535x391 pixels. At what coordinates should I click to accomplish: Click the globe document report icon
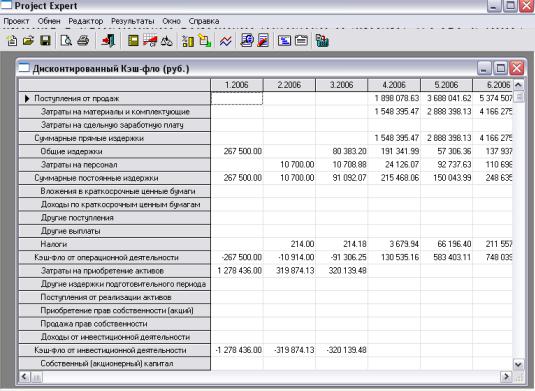click(247, 41)
